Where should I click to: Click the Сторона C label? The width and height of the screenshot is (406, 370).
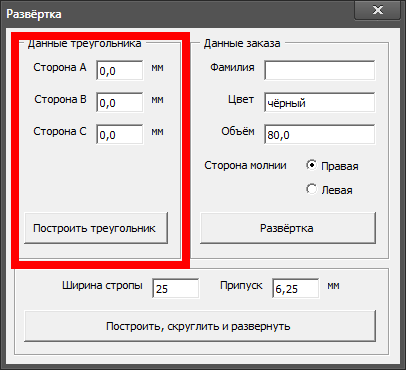pyautogui.click(x=60, y=131)
